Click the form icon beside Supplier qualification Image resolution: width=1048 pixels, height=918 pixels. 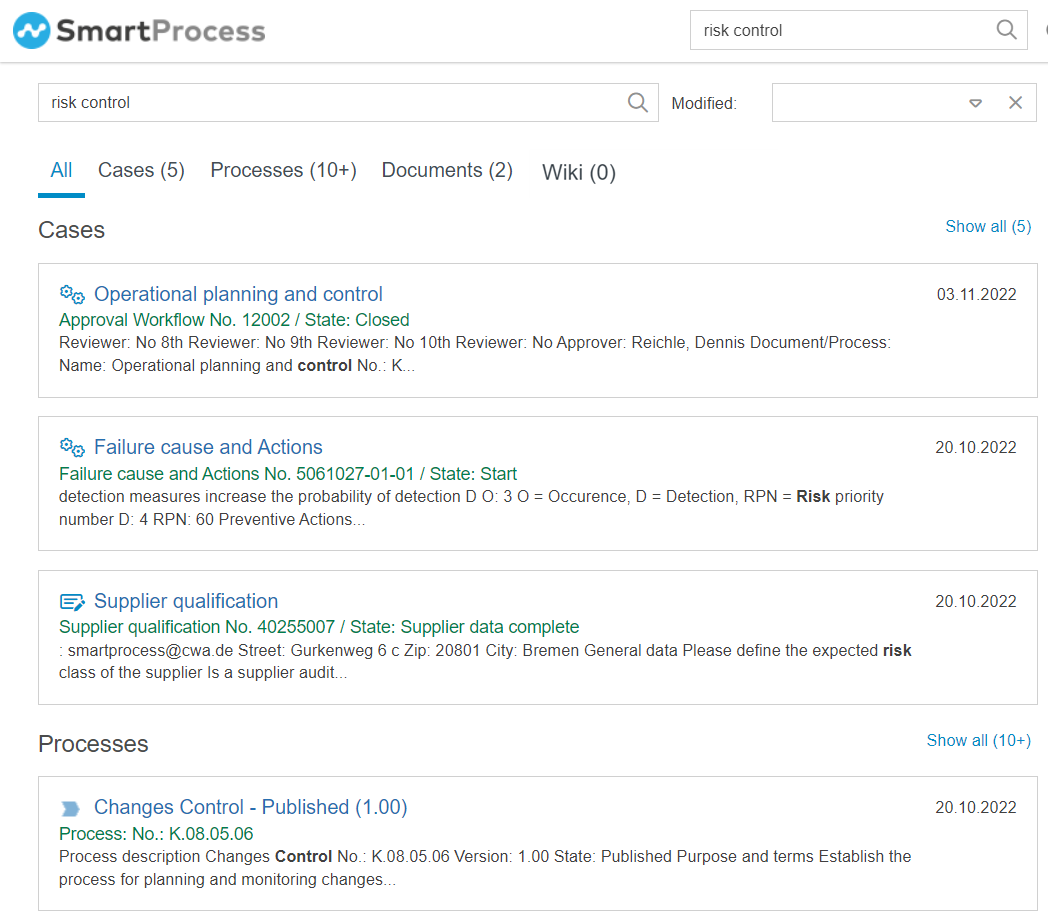tap(72, 601)
